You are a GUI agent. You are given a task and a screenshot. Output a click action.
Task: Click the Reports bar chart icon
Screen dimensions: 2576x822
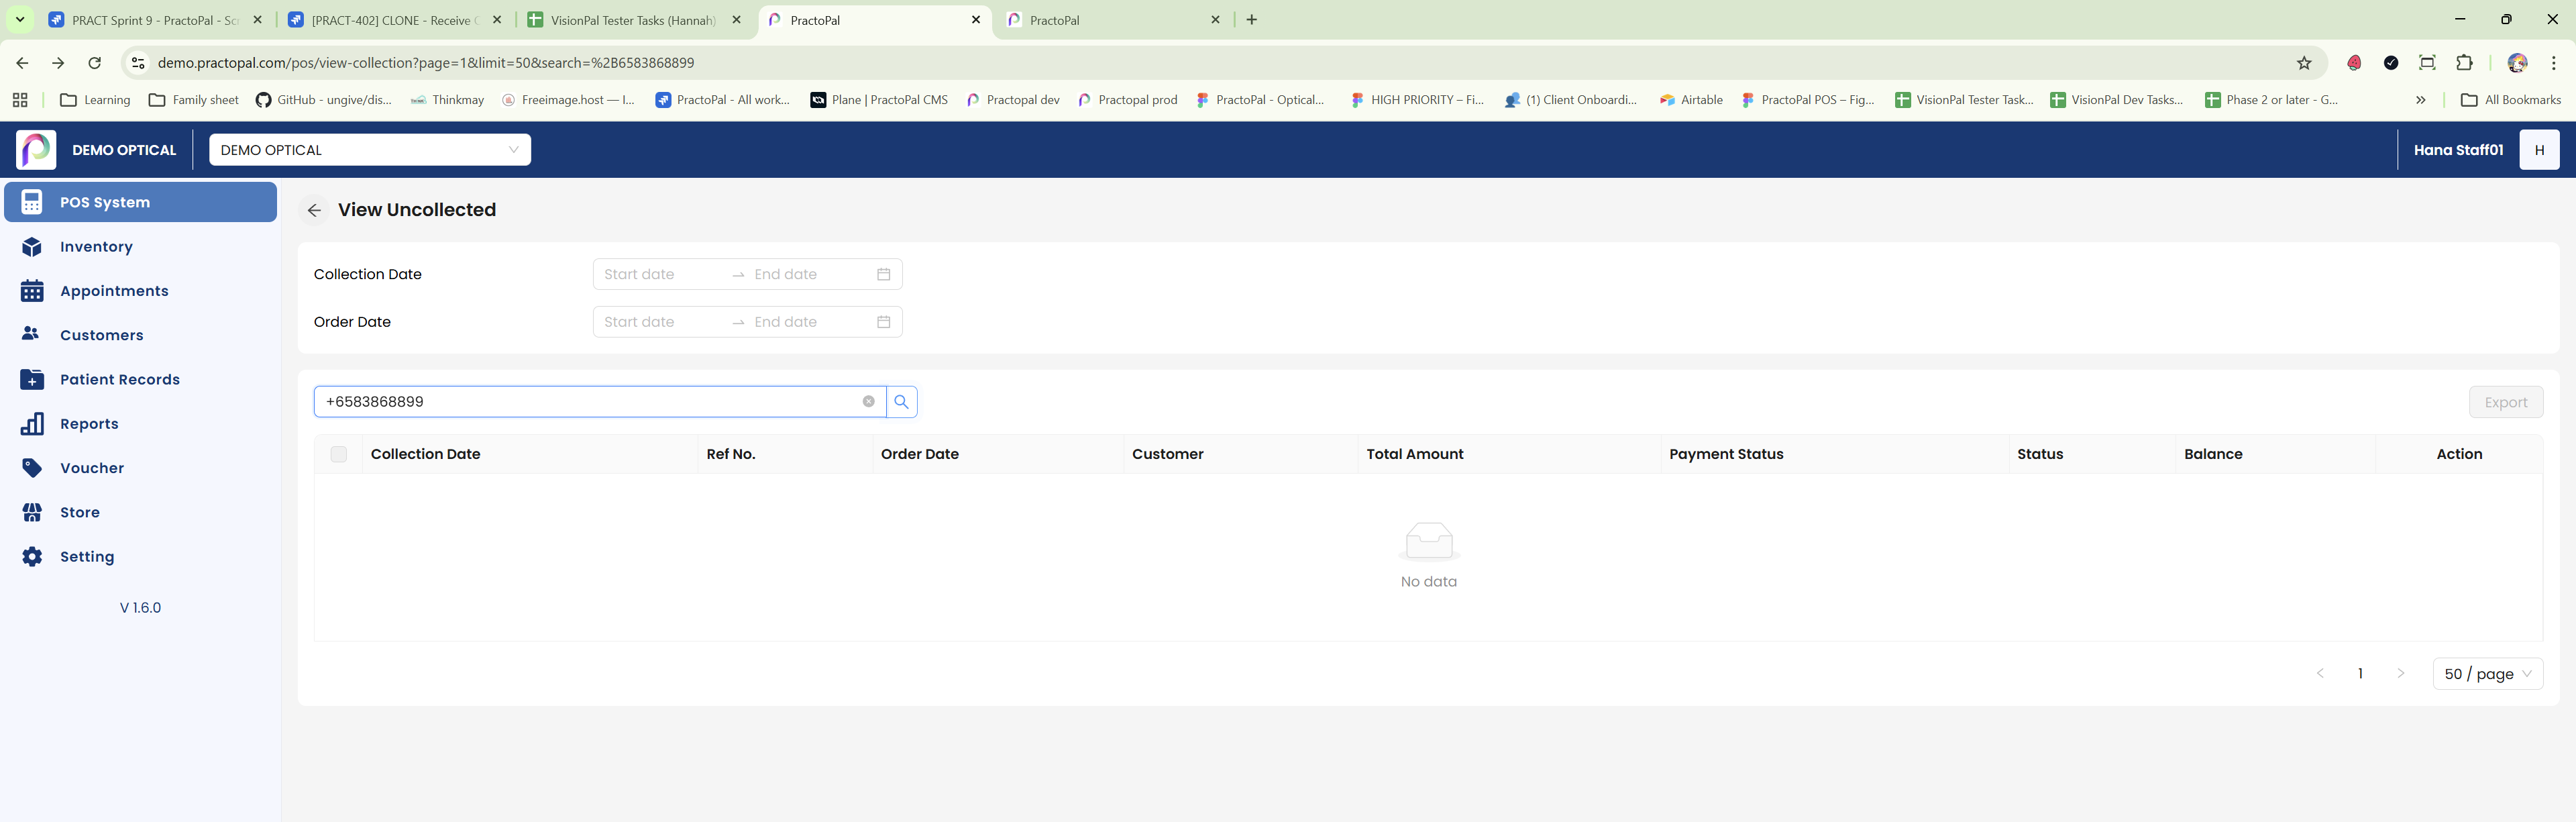tap(32, 424)
